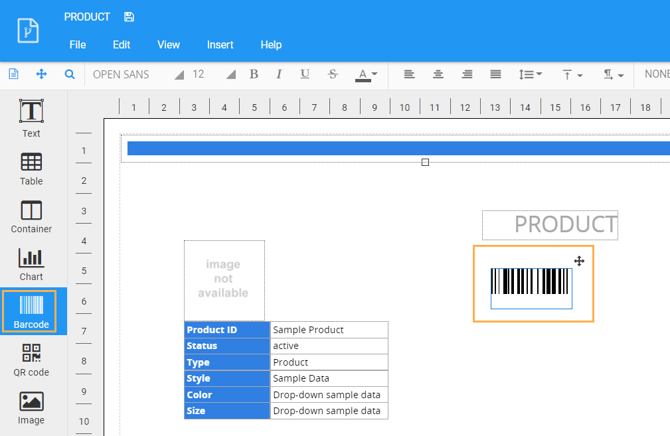Toggle bold formatting

tap(254, 74)
